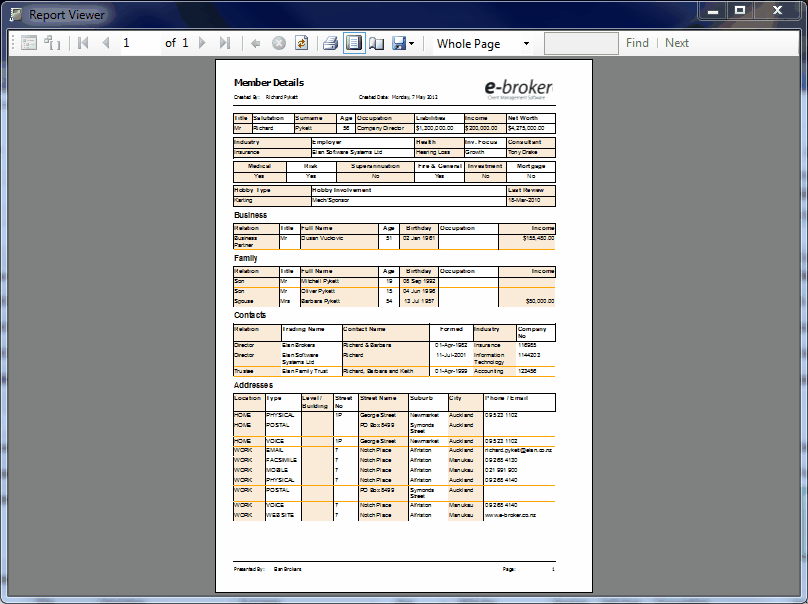The image size is (808, 604).
Task: Go to the next page
Action: (x=202, y=43)
